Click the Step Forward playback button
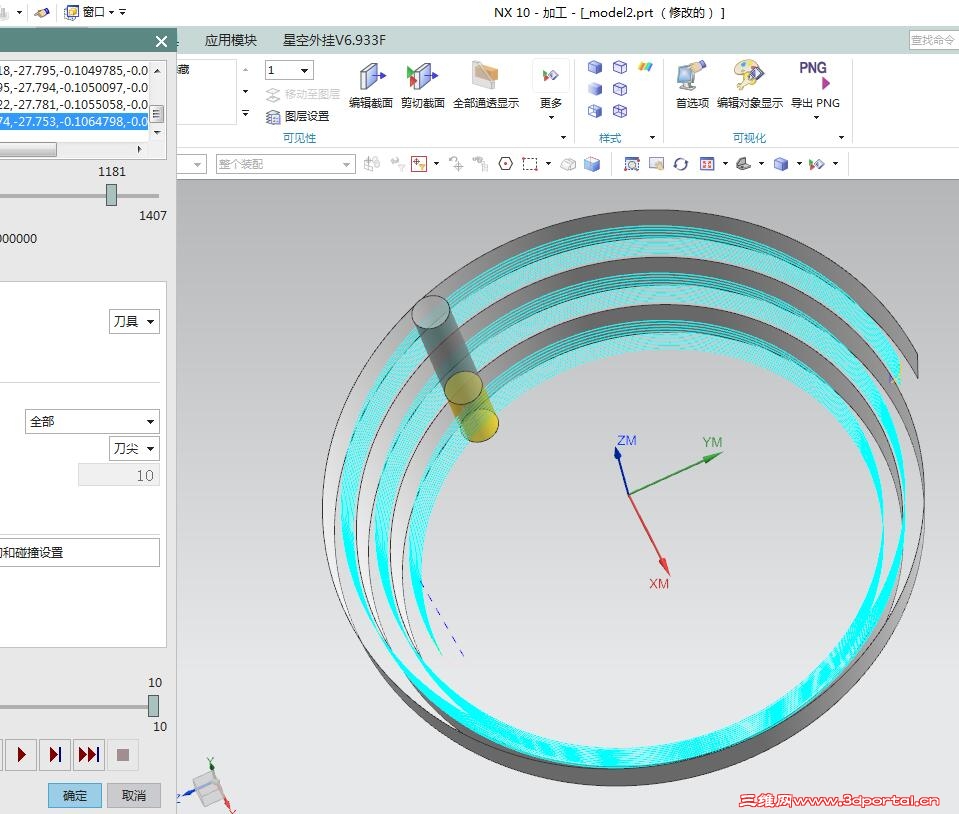 tap(55, 754)
